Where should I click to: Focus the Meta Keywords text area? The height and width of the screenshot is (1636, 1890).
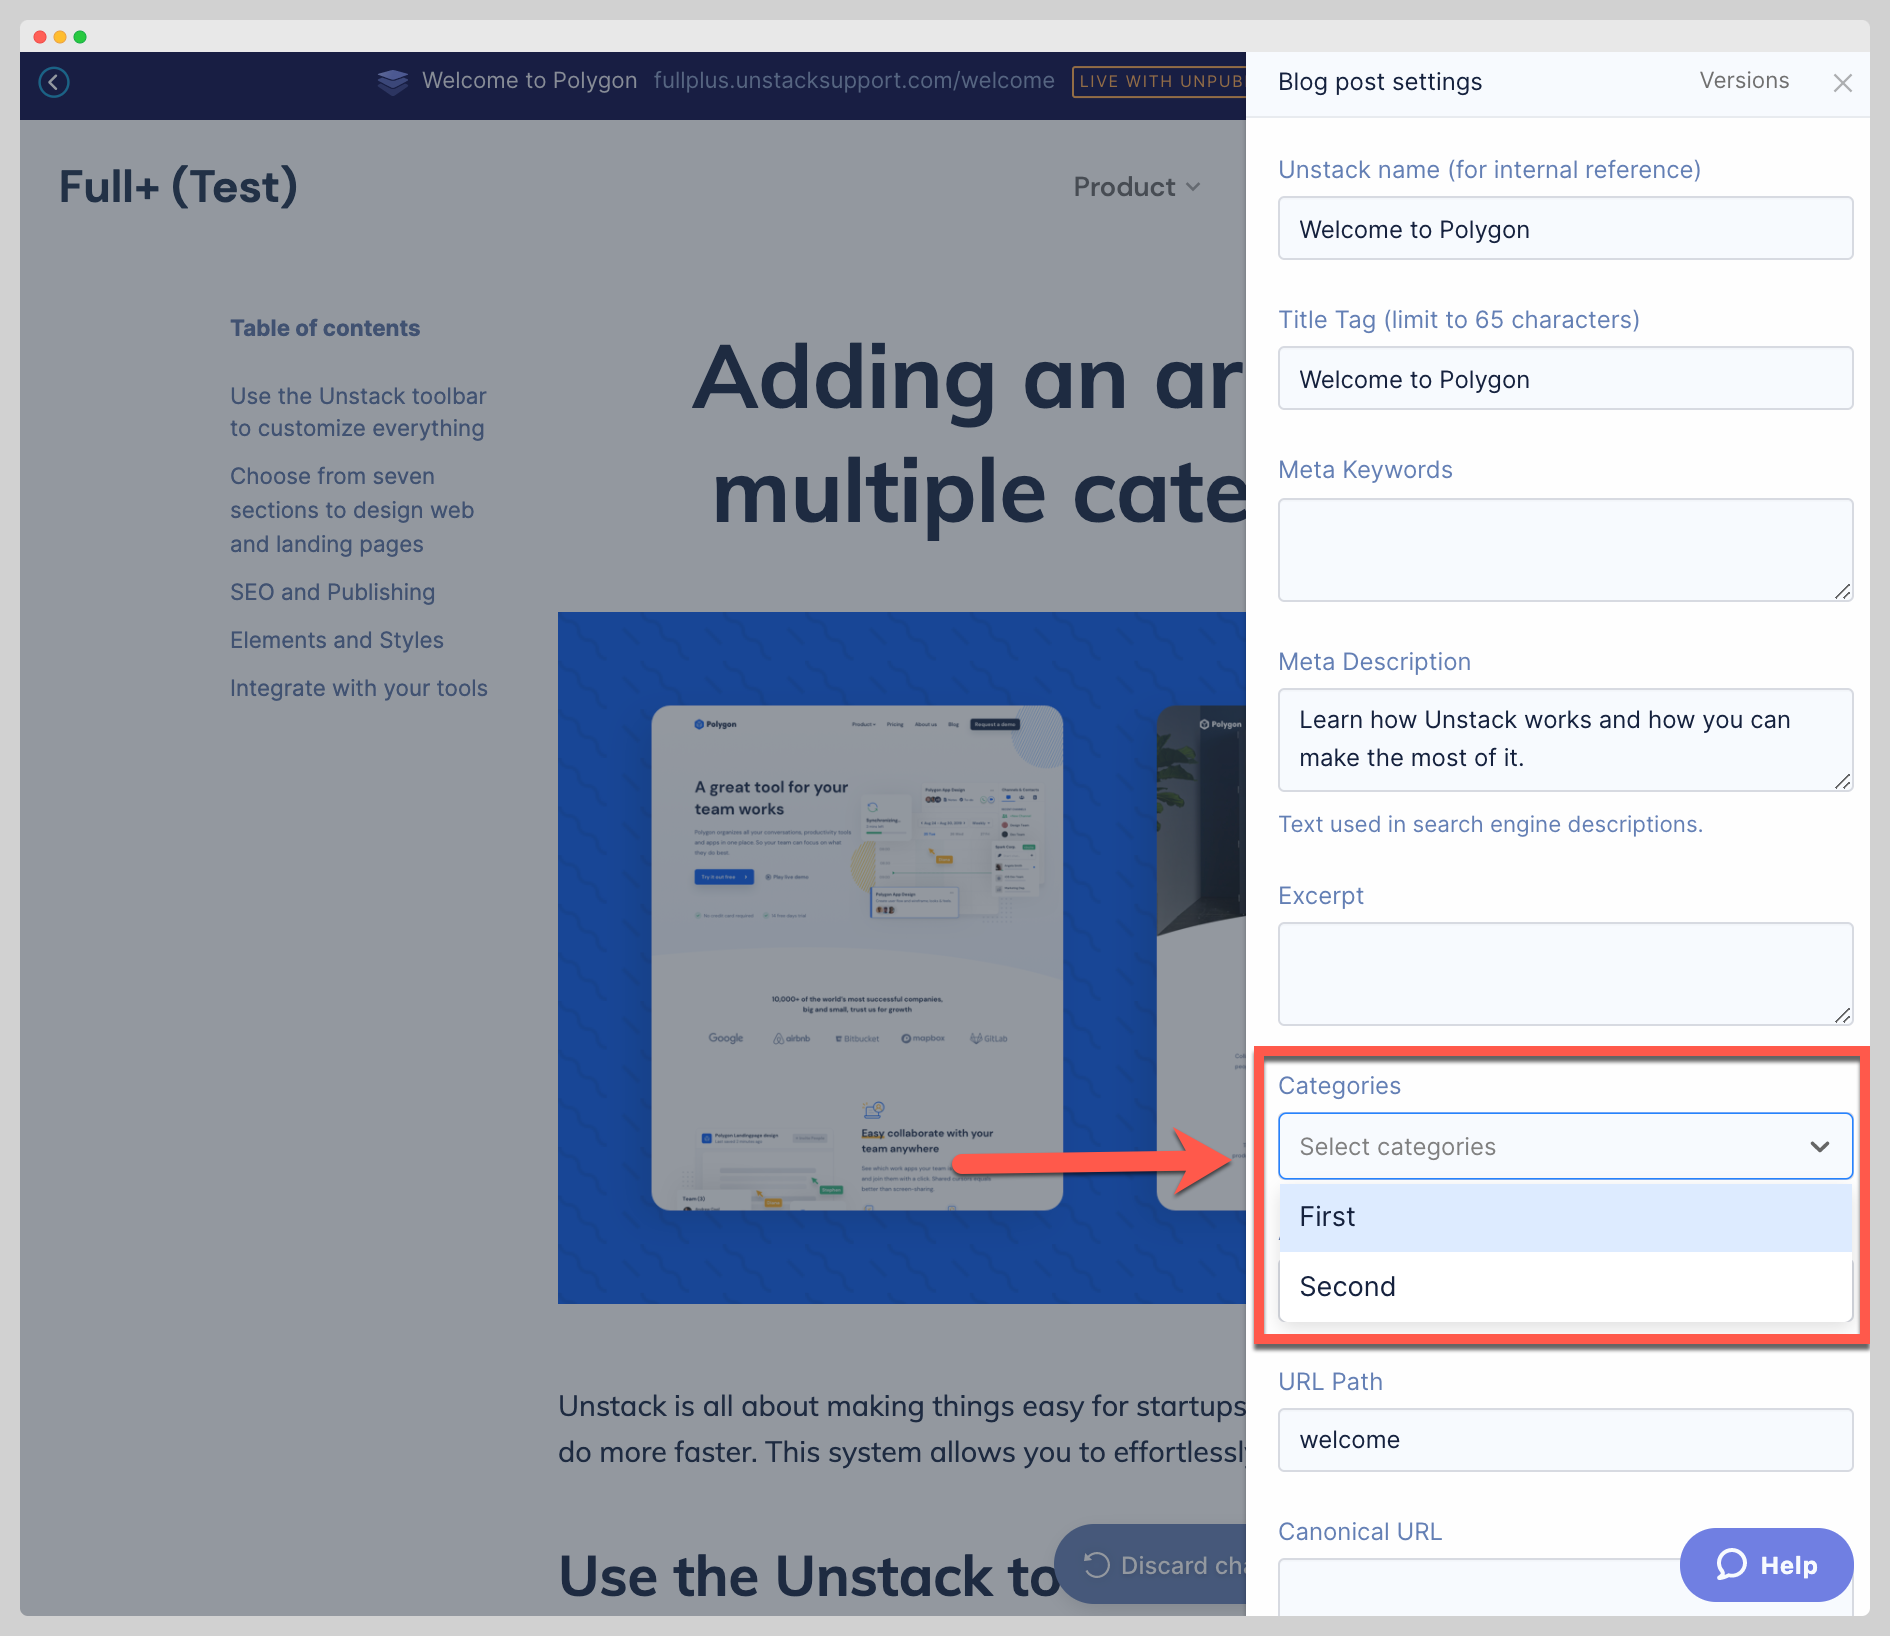pyautogui.click(x=1565, y=550)
